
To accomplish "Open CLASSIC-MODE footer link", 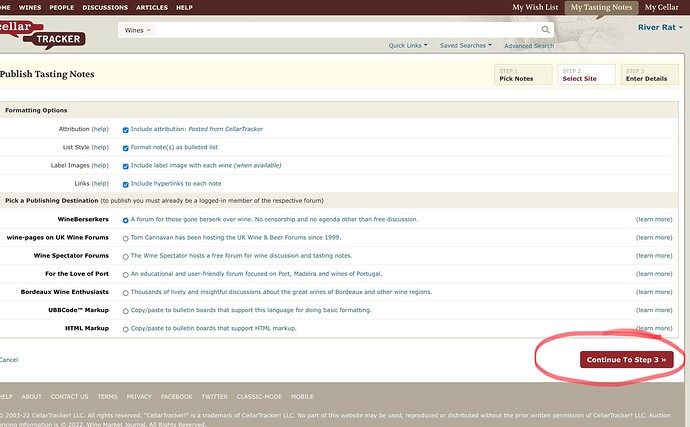I will click(259, 397).
